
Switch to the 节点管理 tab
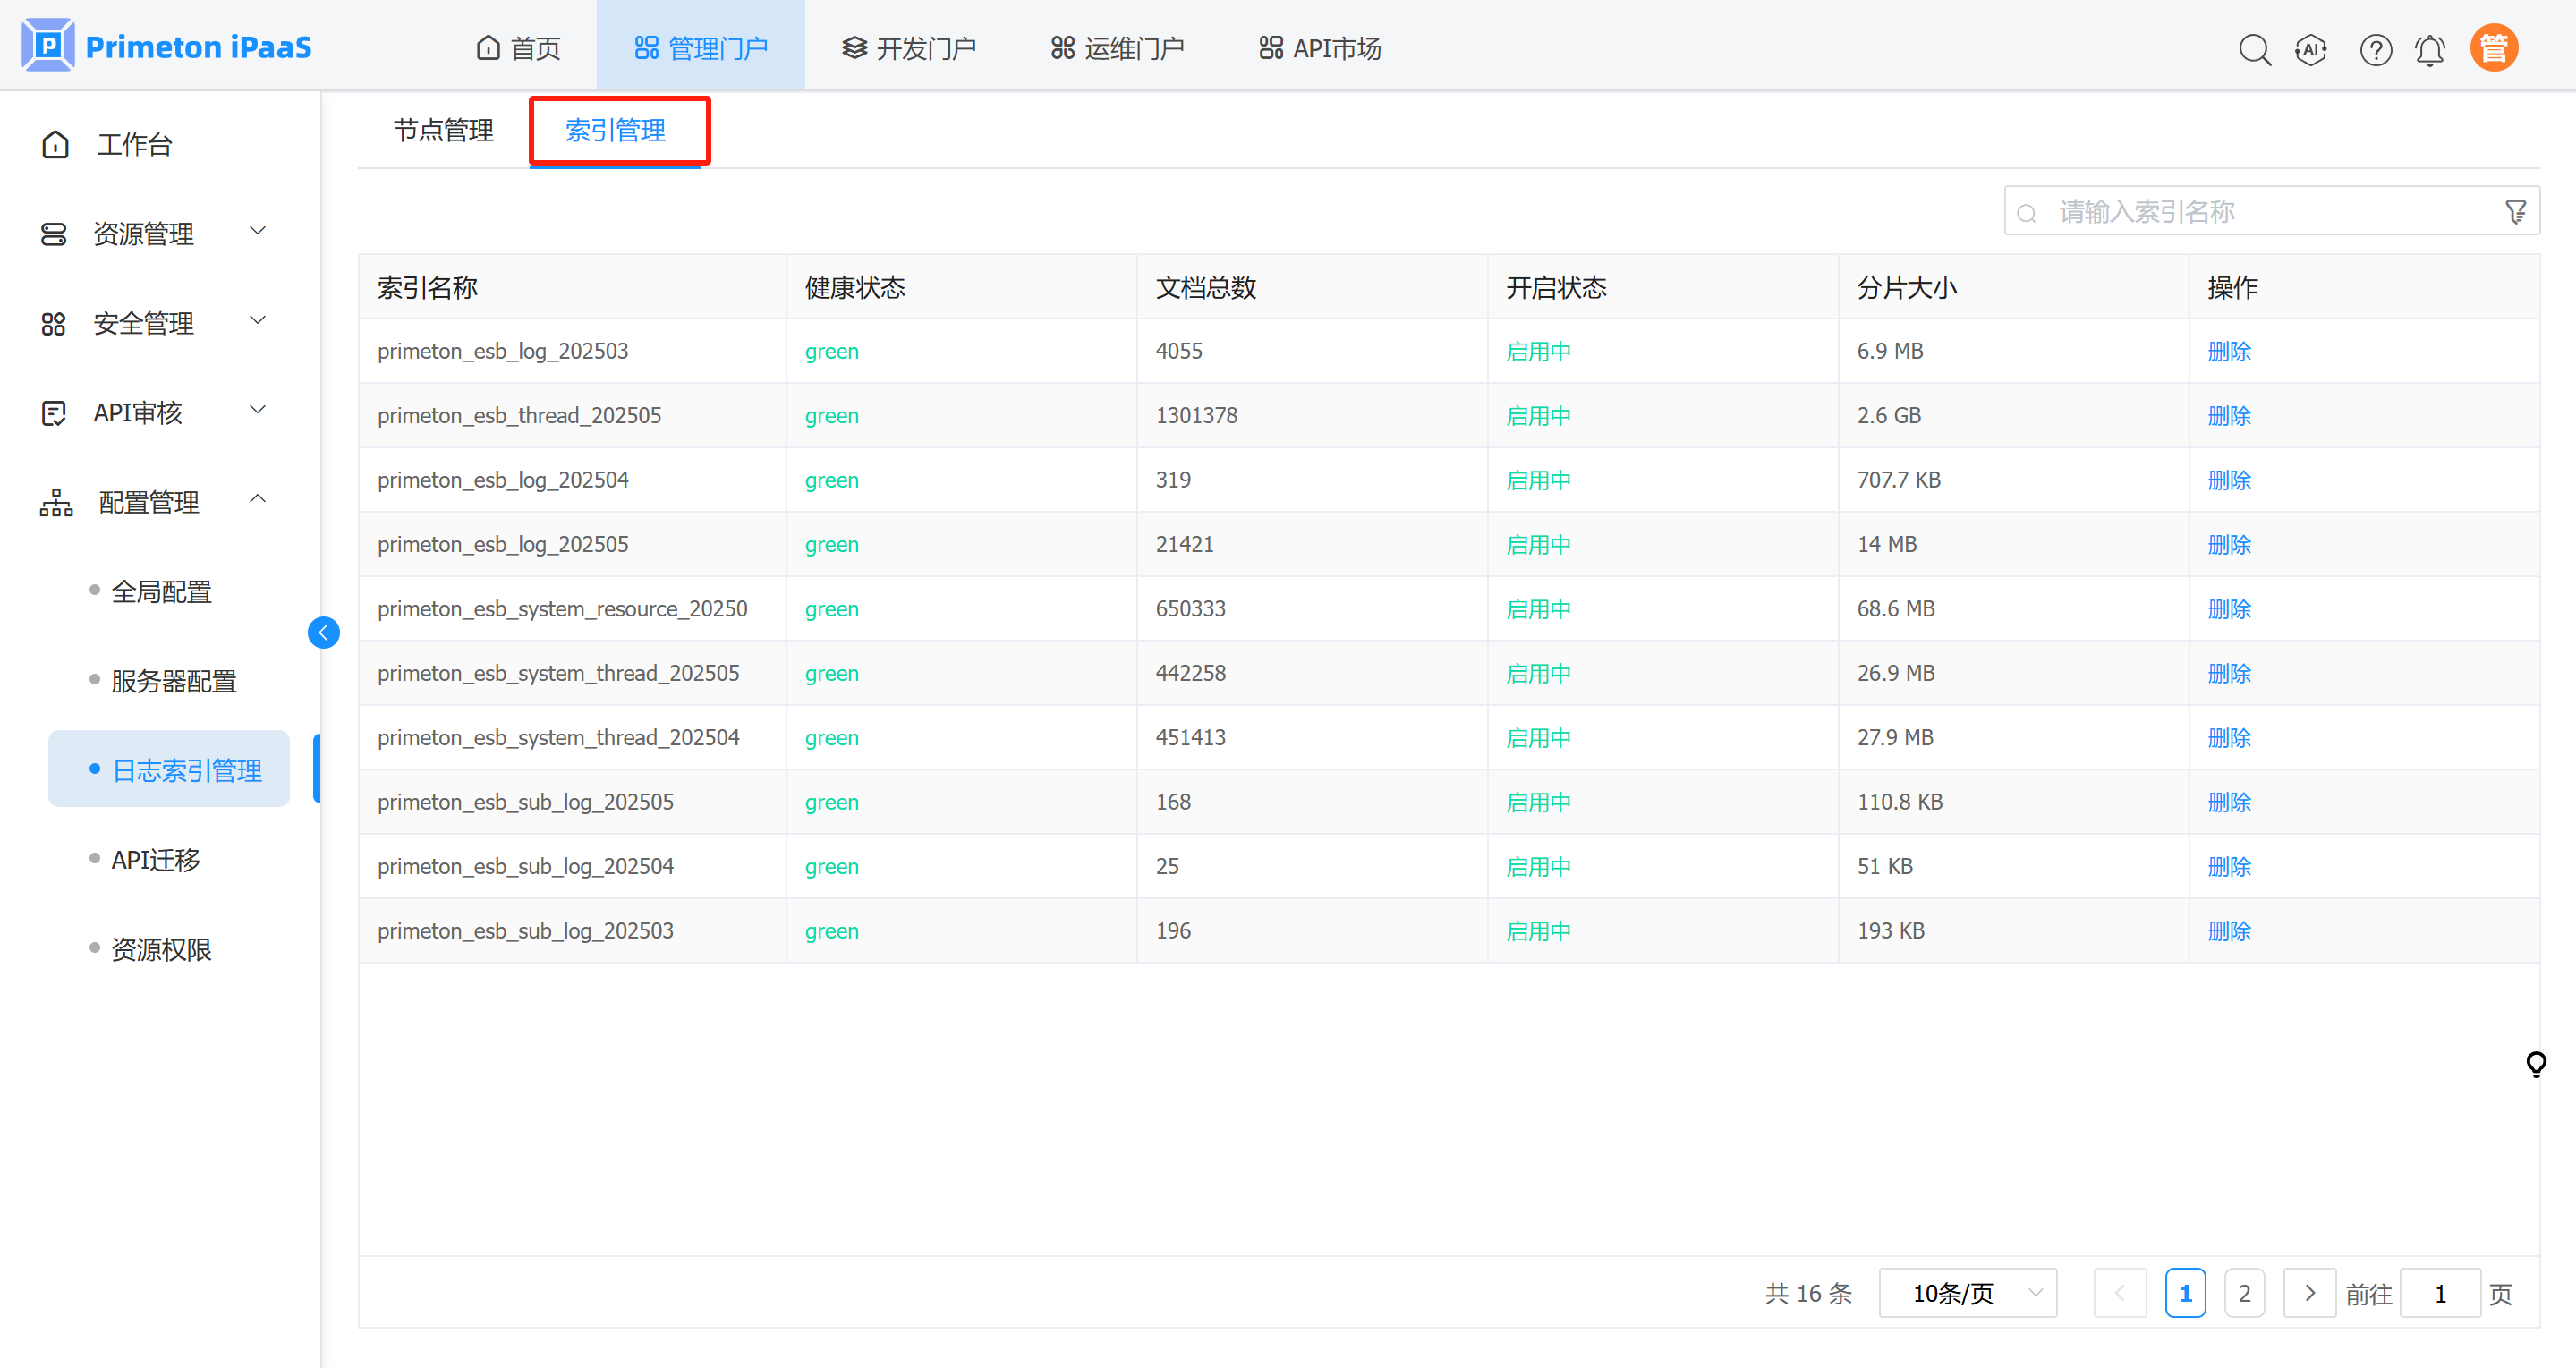pos(443,130)
